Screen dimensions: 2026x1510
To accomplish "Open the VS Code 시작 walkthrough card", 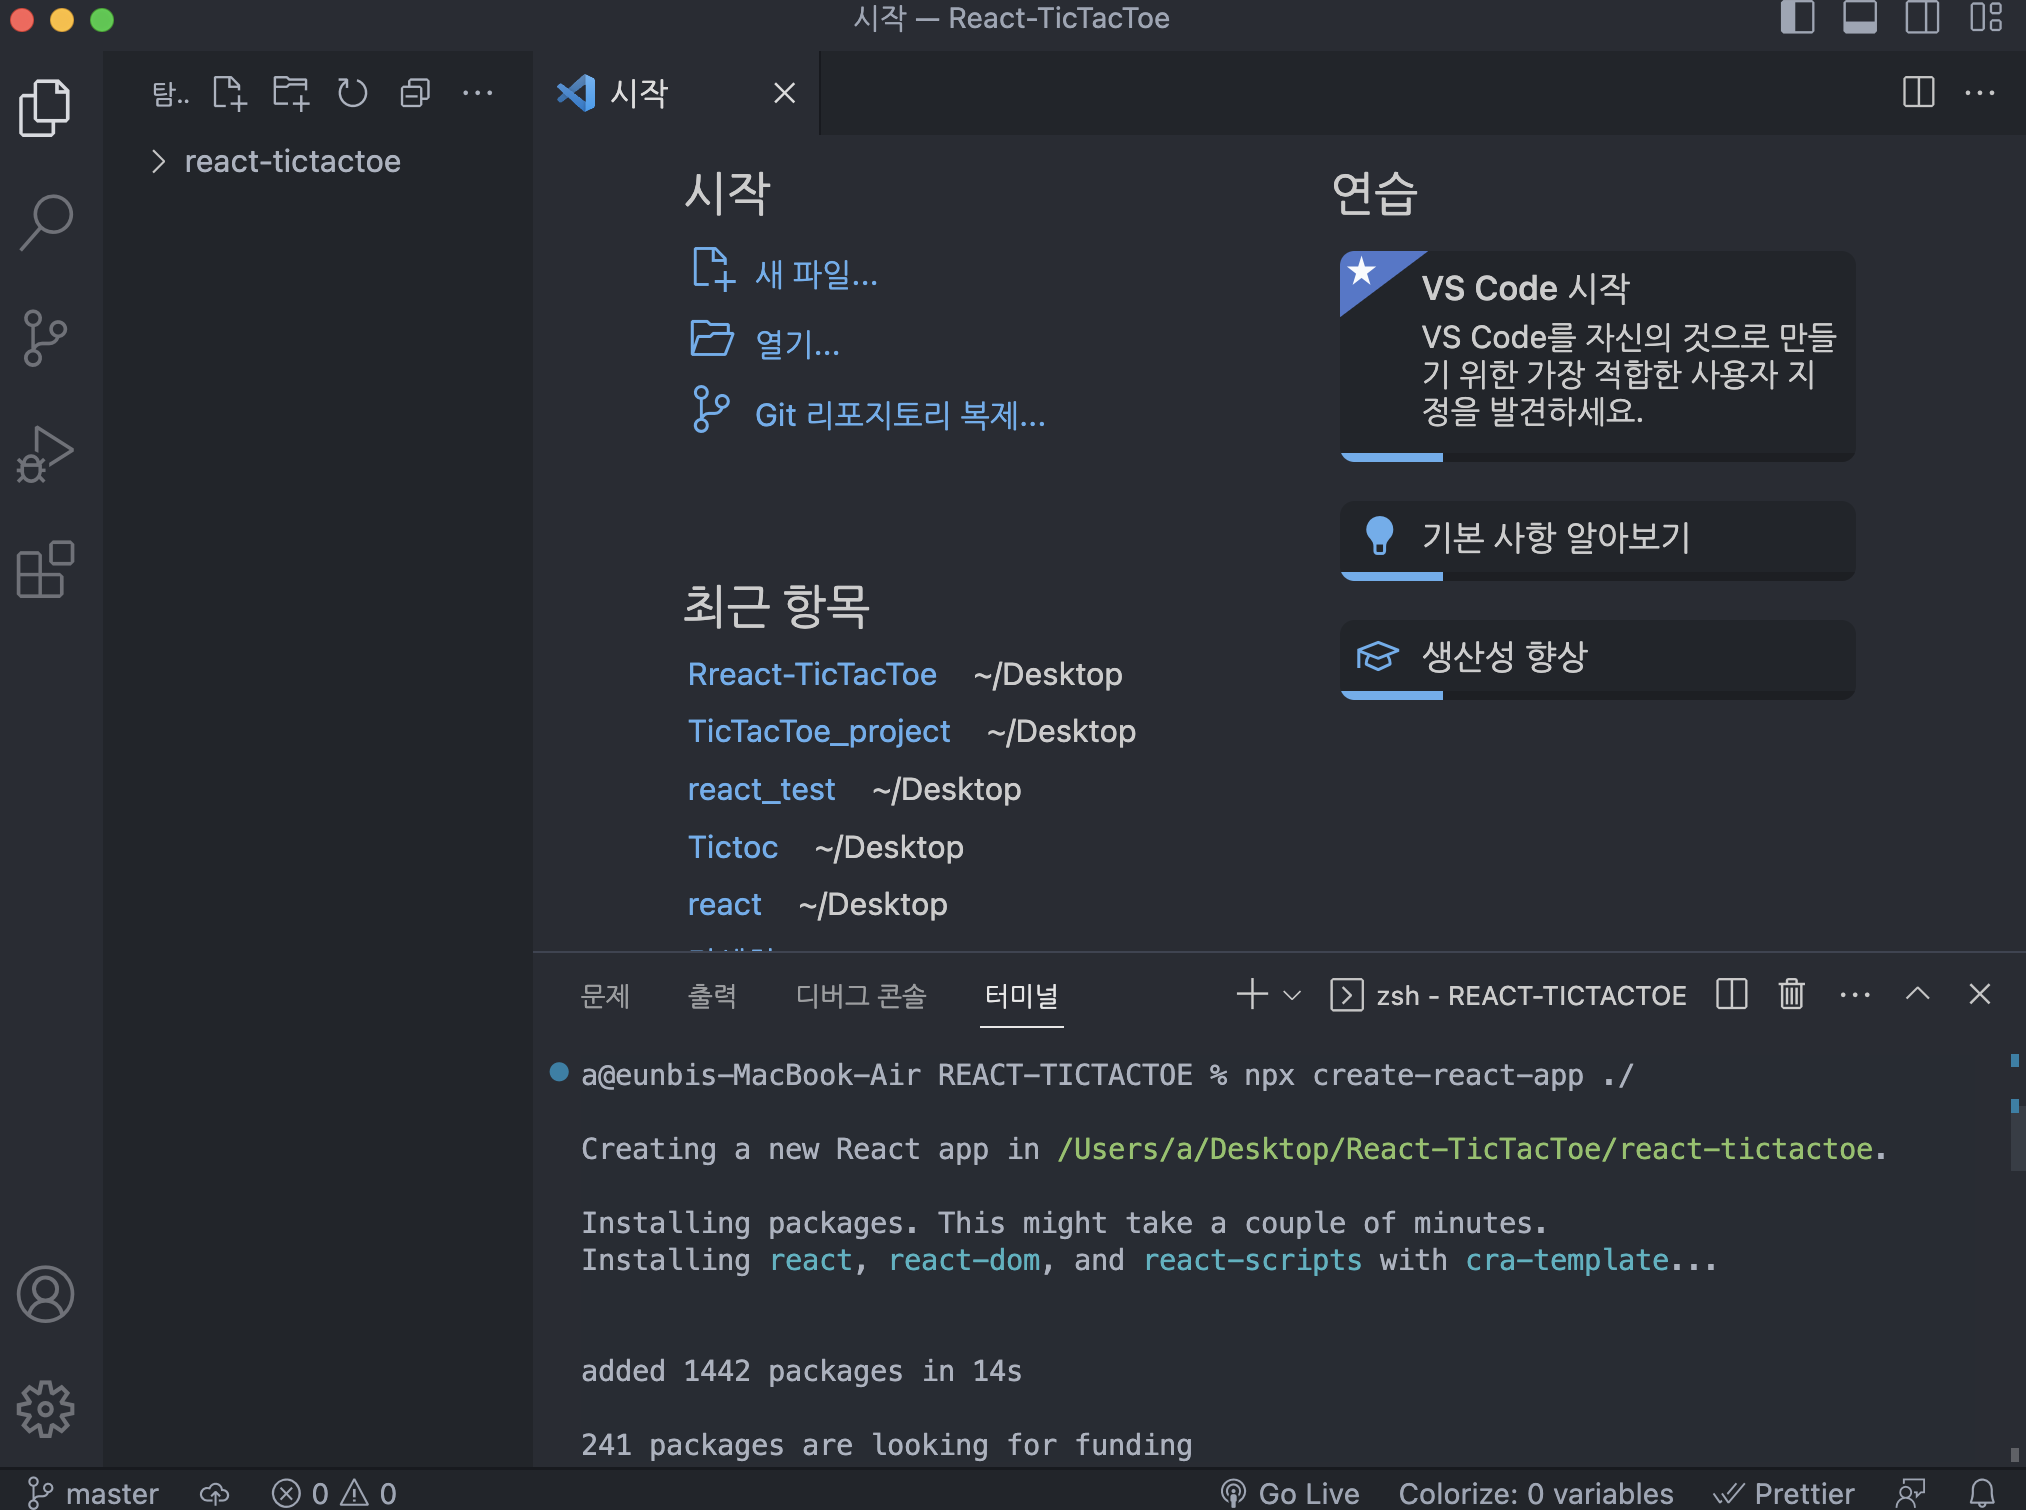I will point(1597,356).
